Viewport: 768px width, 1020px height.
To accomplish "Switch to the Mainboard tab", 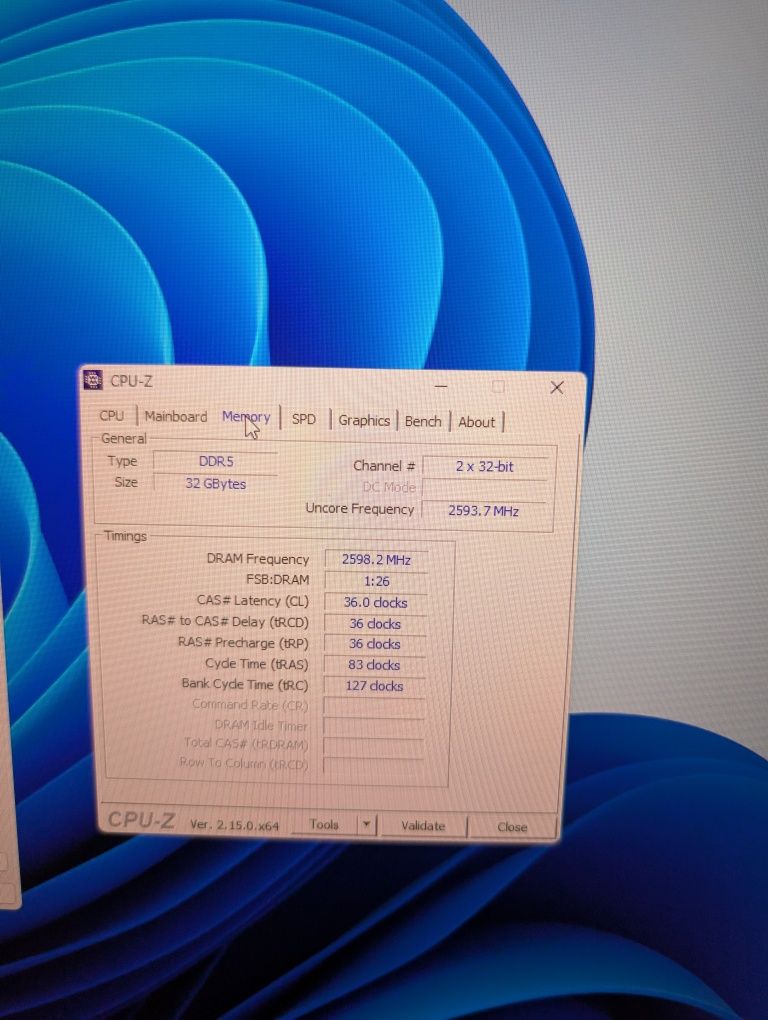I will tap(176, 416).
